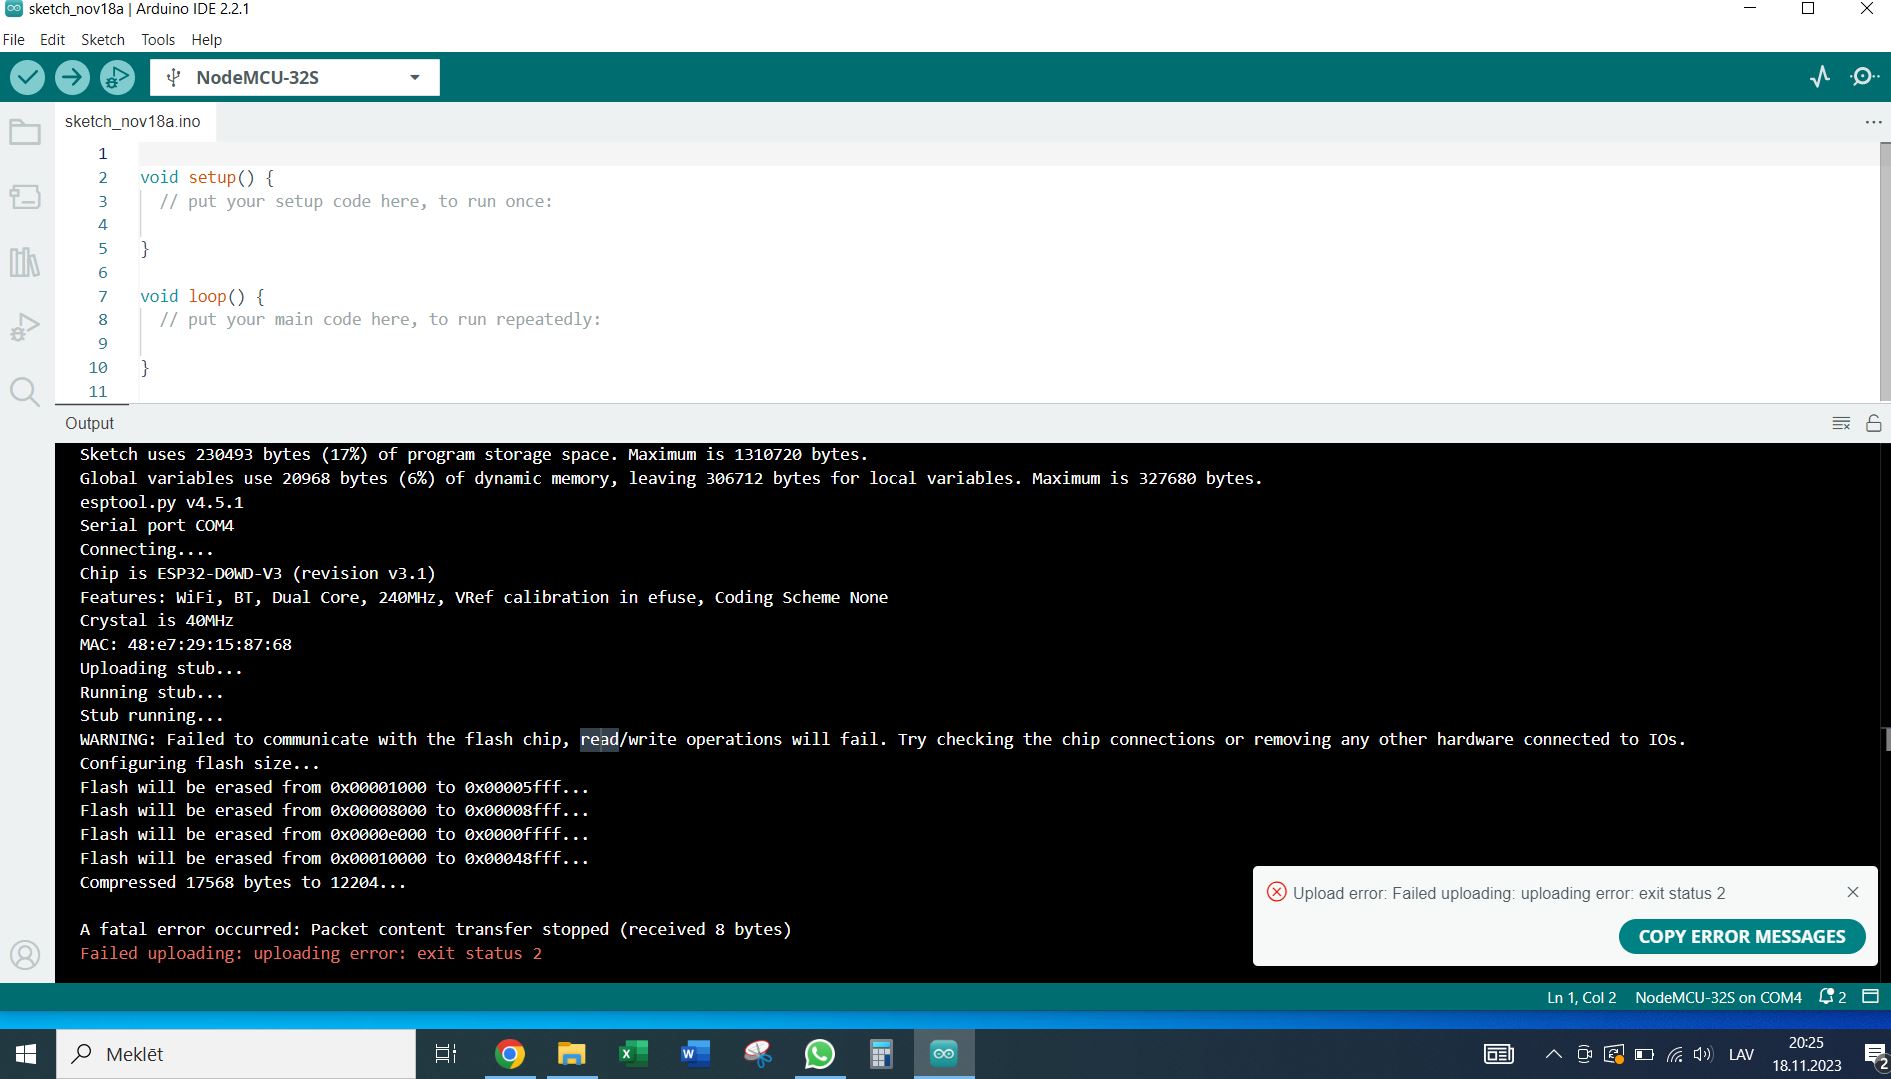Dismiss the upload error notification
This screenshot has width=1891, height=1079.
coord(1852,892)
